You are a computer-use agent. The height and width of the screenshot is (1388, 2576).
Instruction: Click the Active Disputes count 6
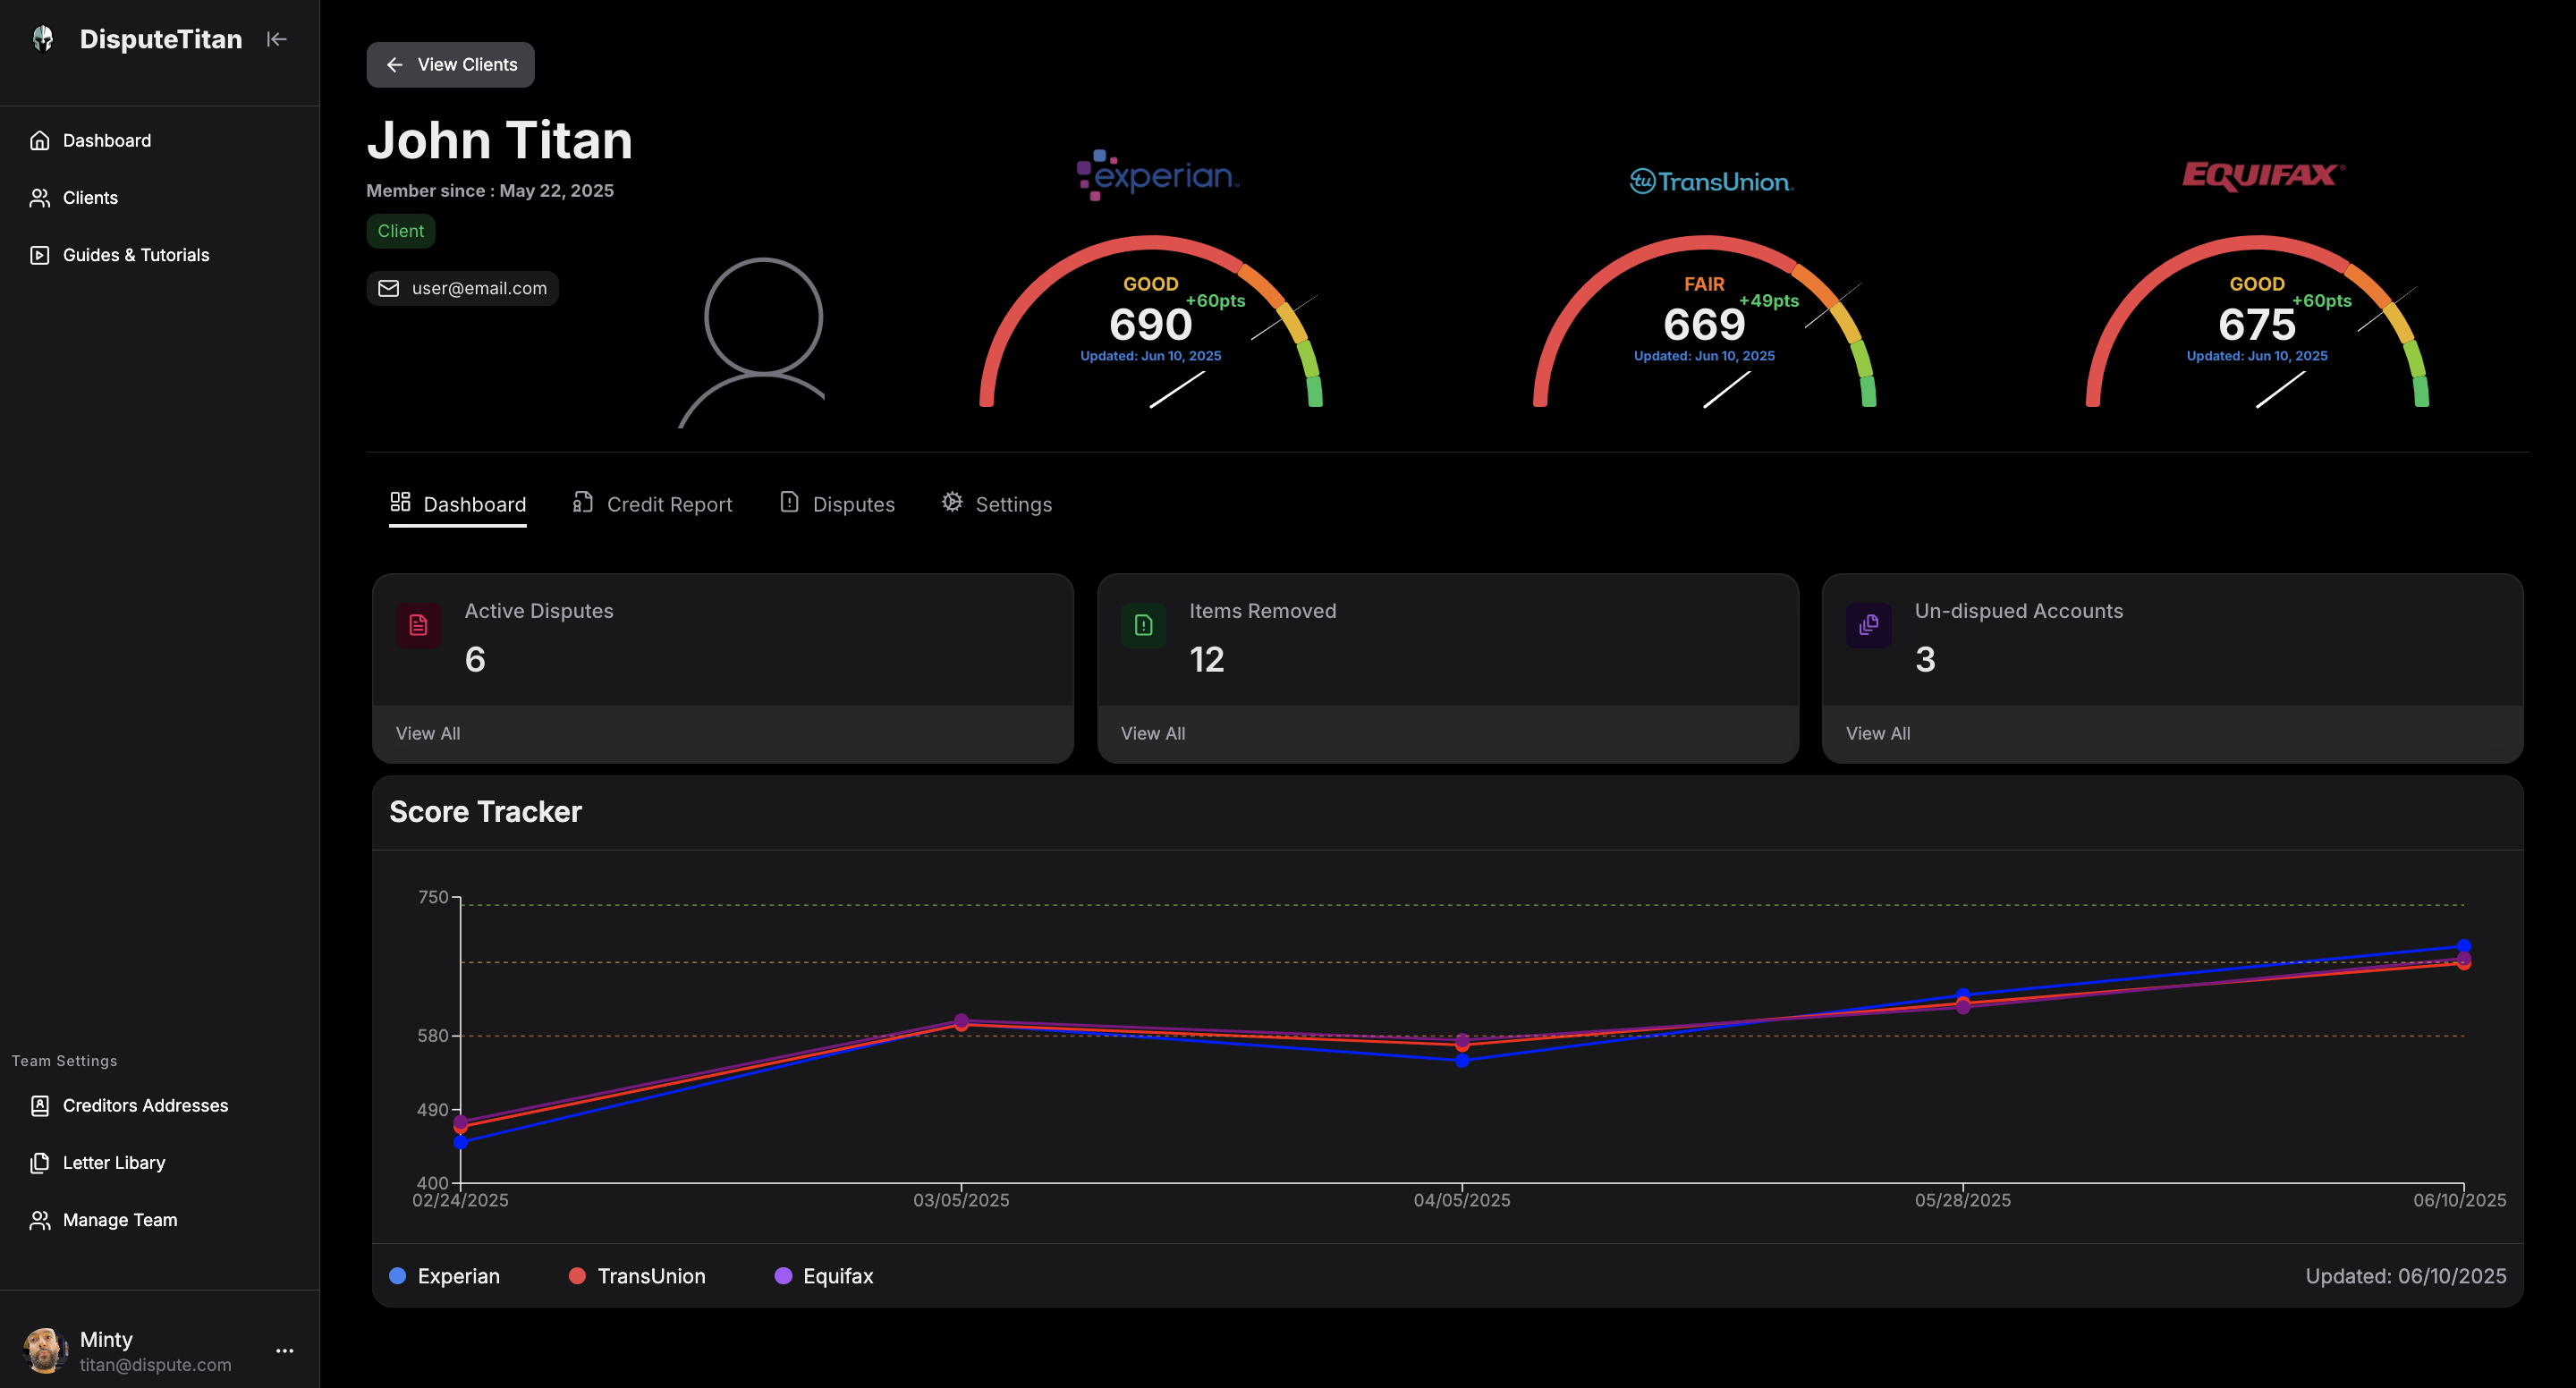(x=475, y=660)
